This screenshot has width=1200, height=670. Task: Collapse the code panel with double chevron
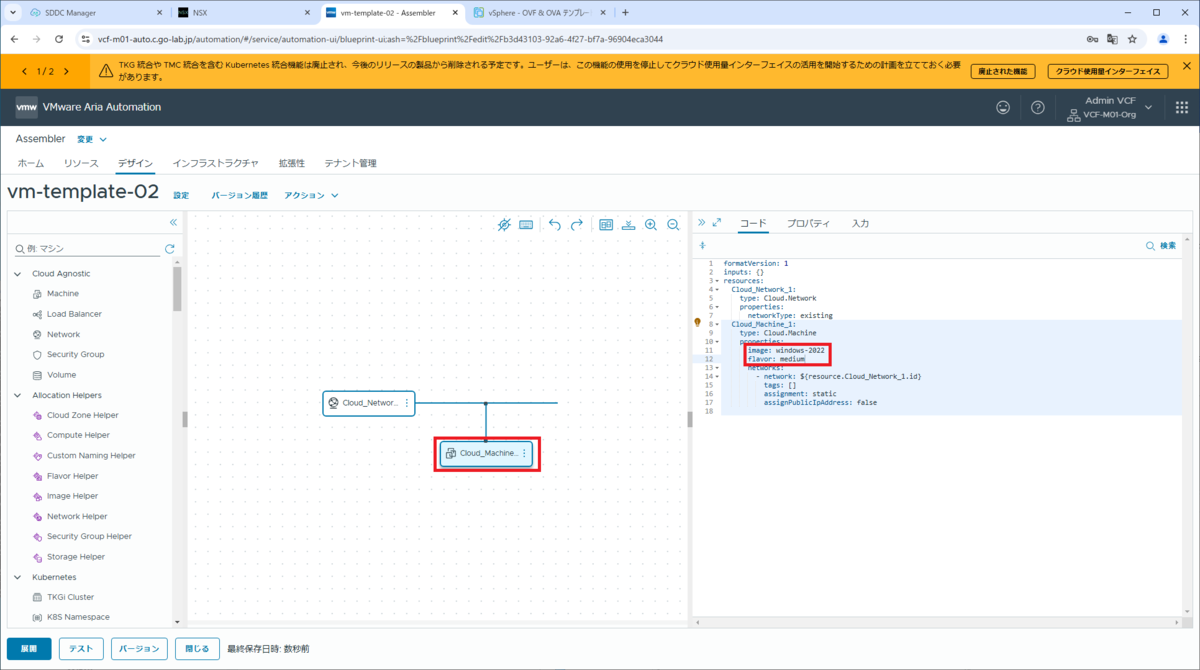(x=701, y=223)
